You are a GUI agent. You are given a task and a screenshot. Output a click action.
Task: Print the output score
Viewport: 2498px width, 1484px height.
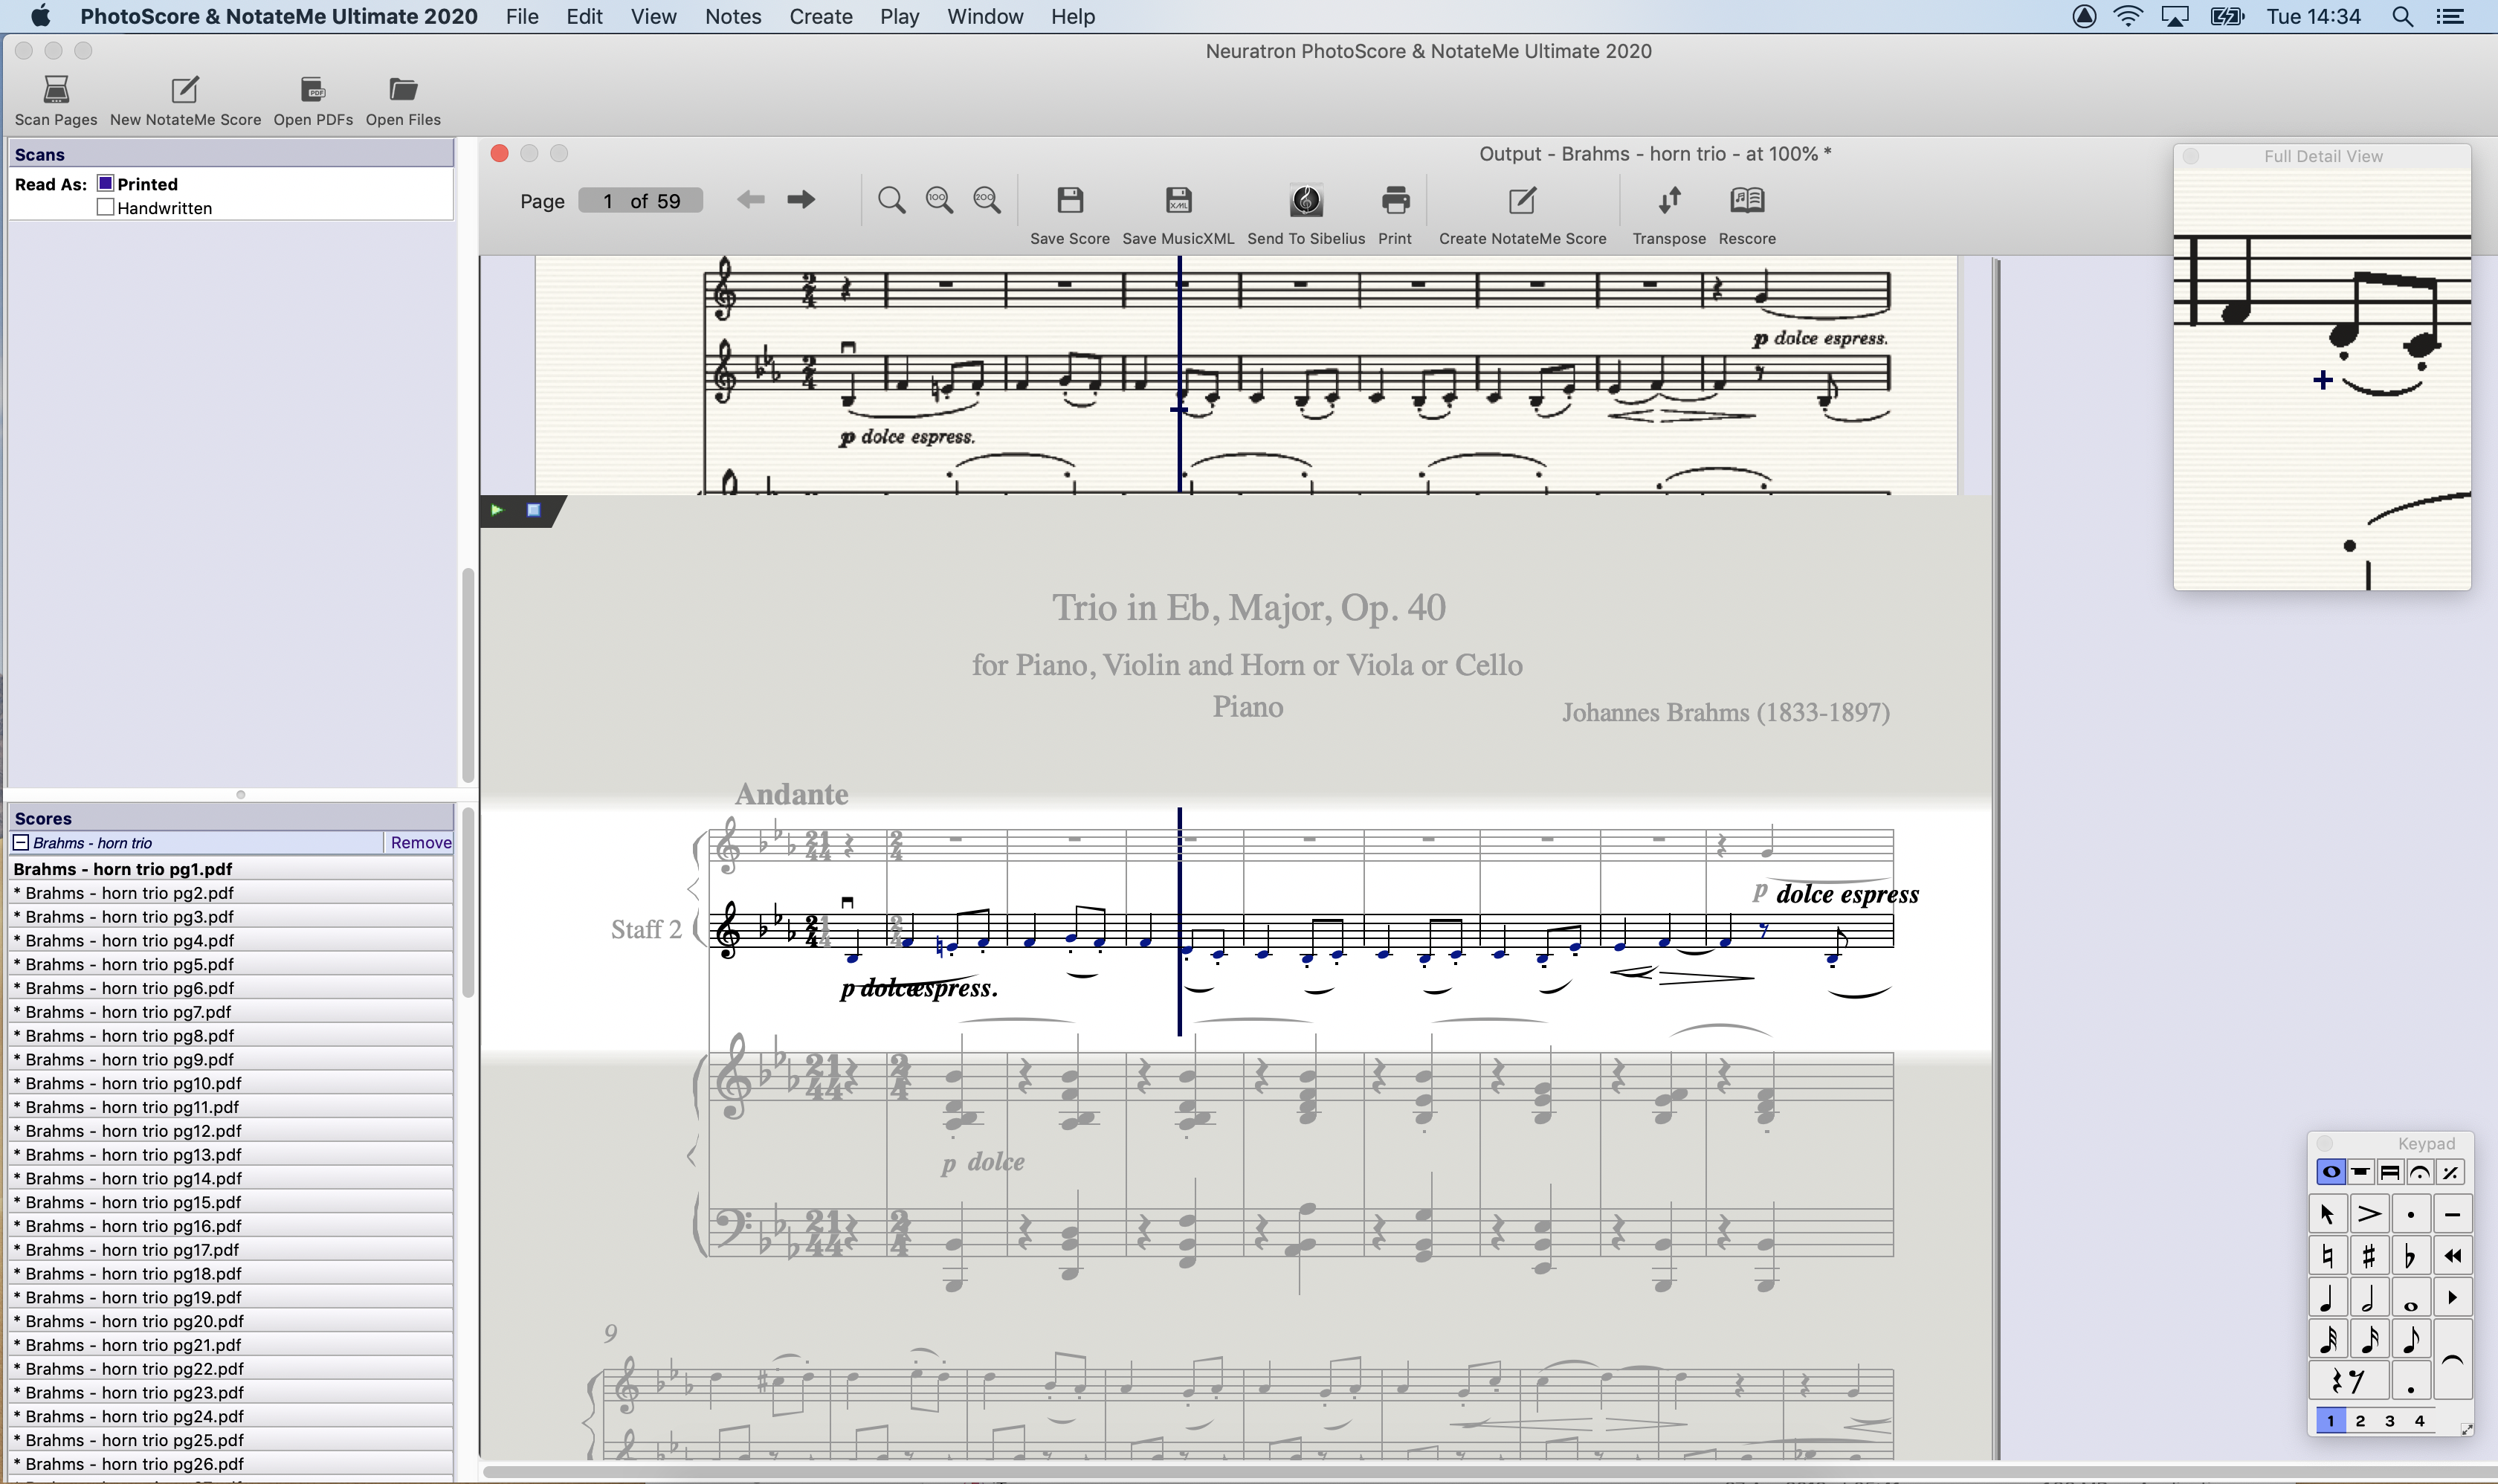[x=1395, y=200]
